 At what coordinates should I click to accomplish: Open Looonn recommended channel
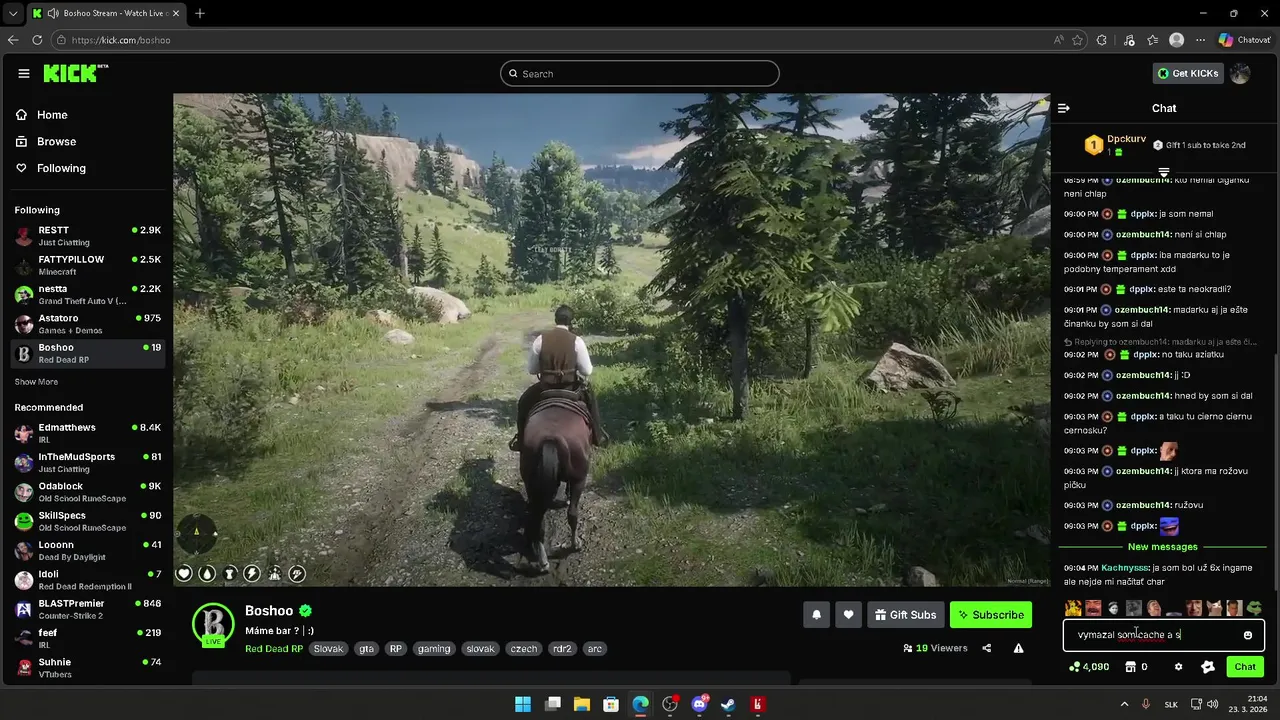[88, 550]
